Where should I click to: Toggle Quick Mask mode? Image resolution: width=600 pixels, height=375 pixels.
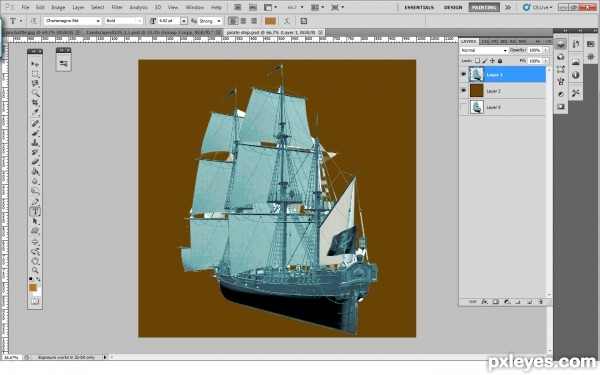[35, 302]
